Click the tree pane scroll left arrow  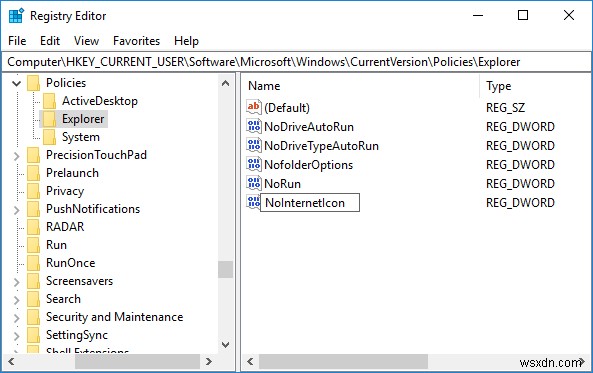pos(11,362)
